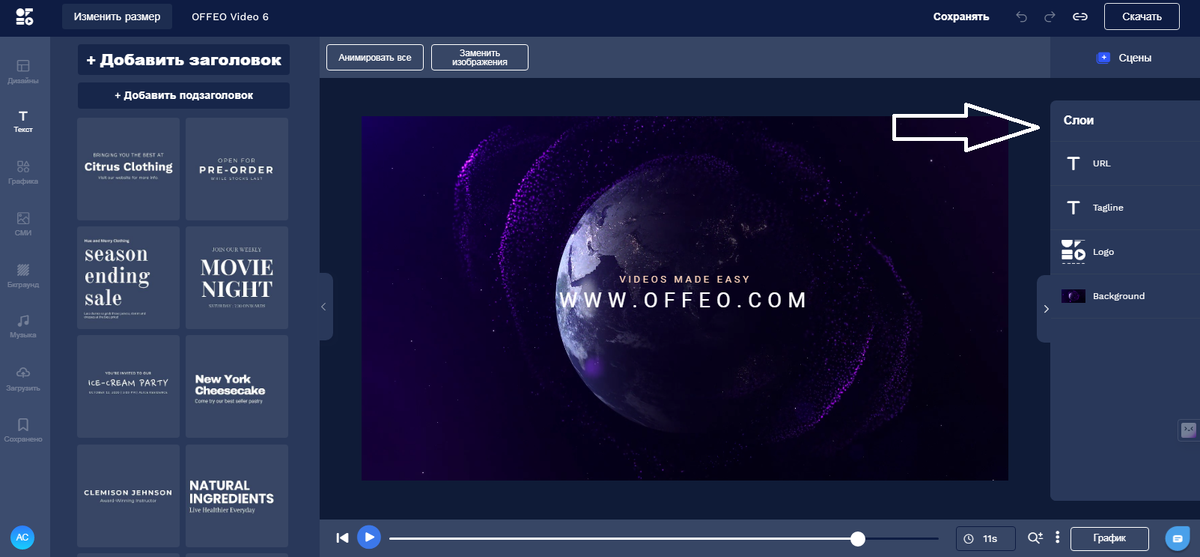This screenshot has height=557, width=1200.
Task: Click the Logo layer icon
Action: tap(1073, 252)
